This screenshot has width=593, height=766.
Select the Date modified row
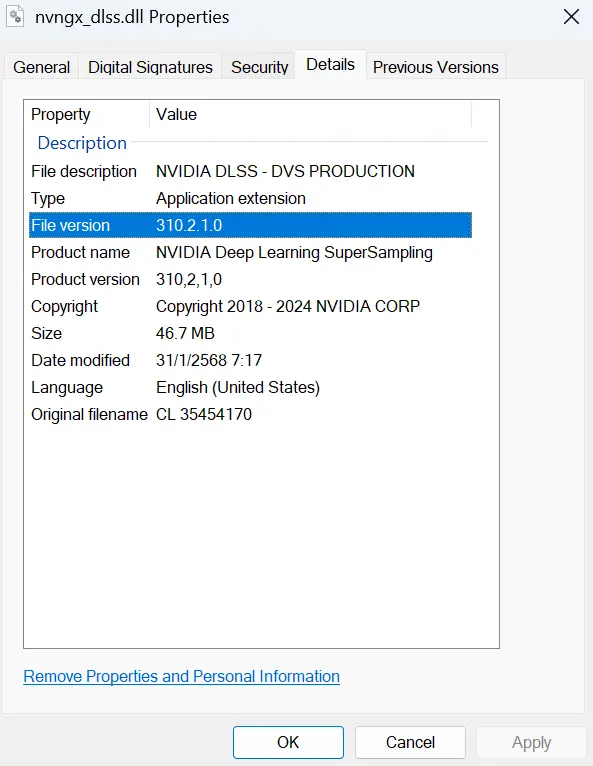coord(250,361)
